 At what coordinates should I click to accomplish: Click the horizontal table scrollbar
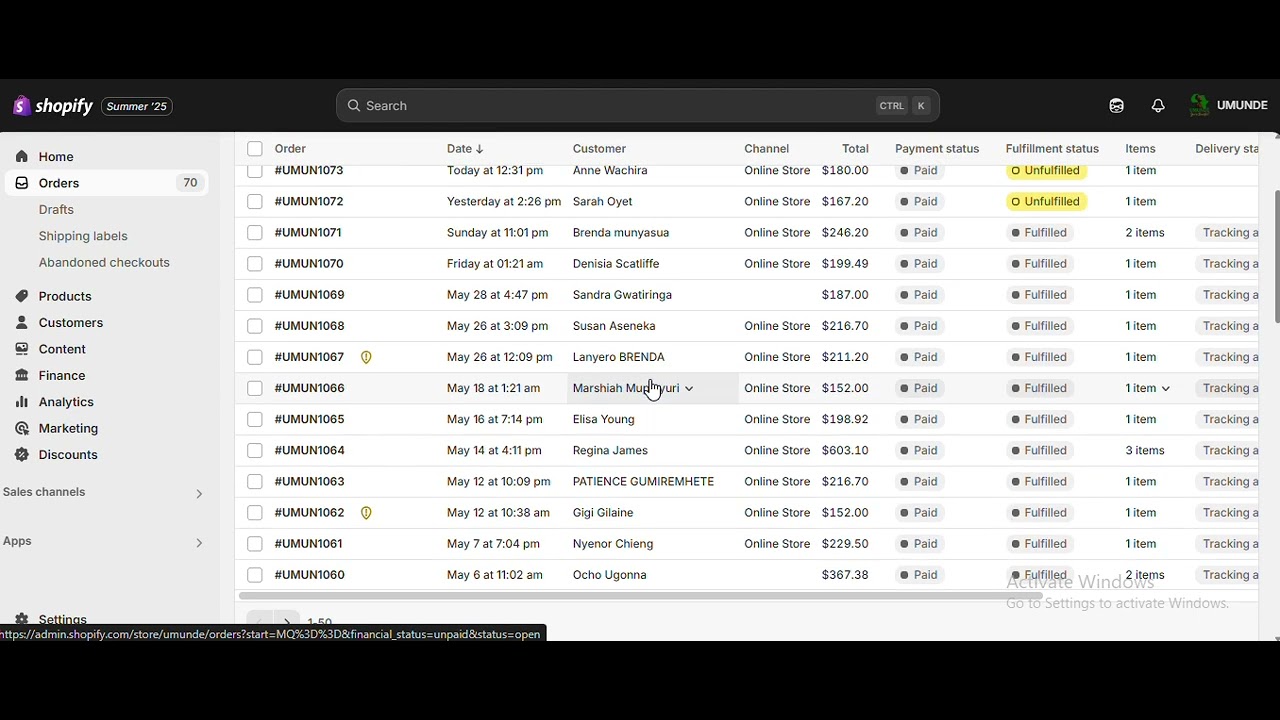tap(640, 596)
